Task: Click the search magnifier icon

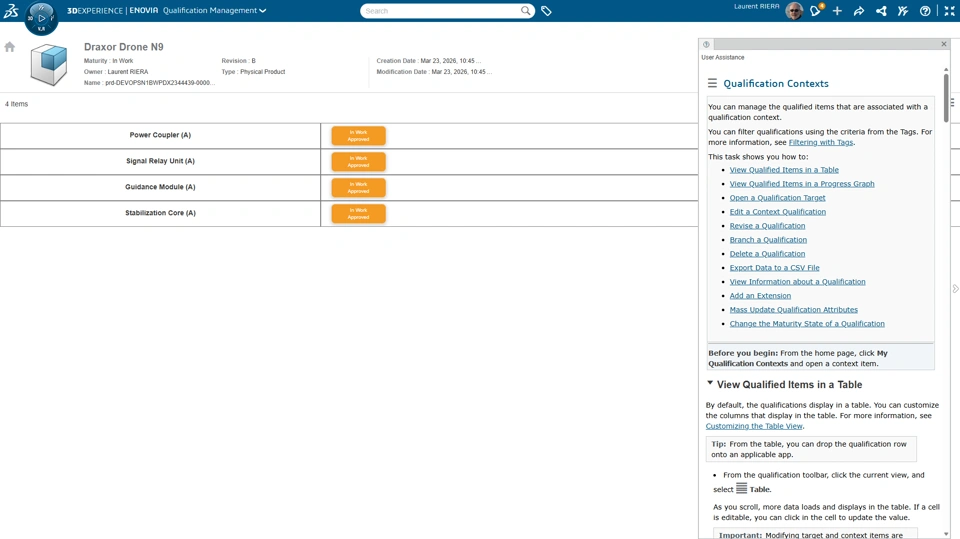Action: (x=526, y=10)
